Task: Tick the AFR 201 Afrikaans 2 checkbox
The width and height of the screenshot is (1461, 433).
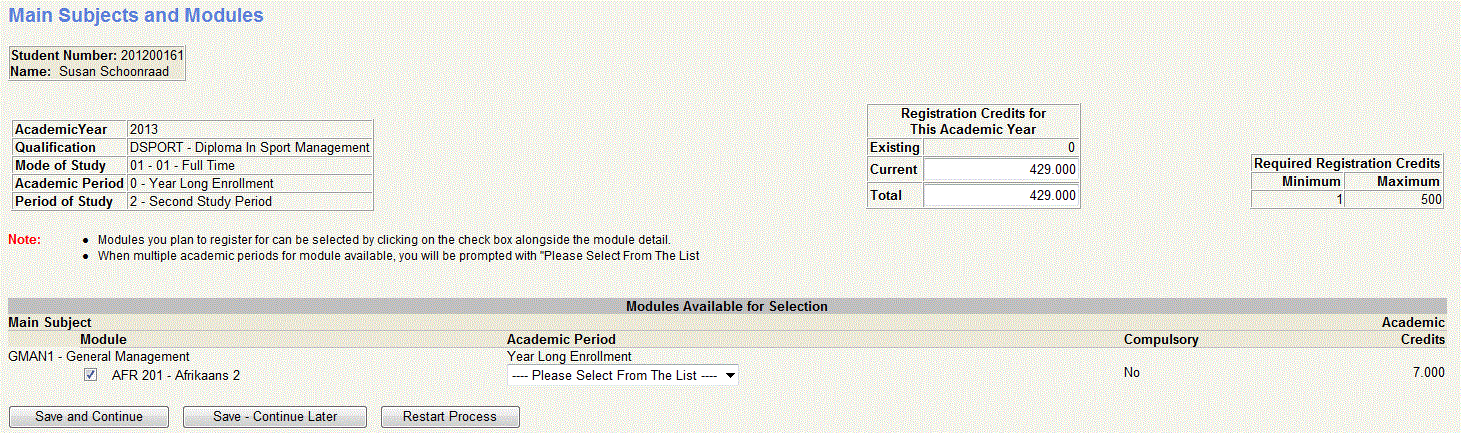Action: [91, 375]
